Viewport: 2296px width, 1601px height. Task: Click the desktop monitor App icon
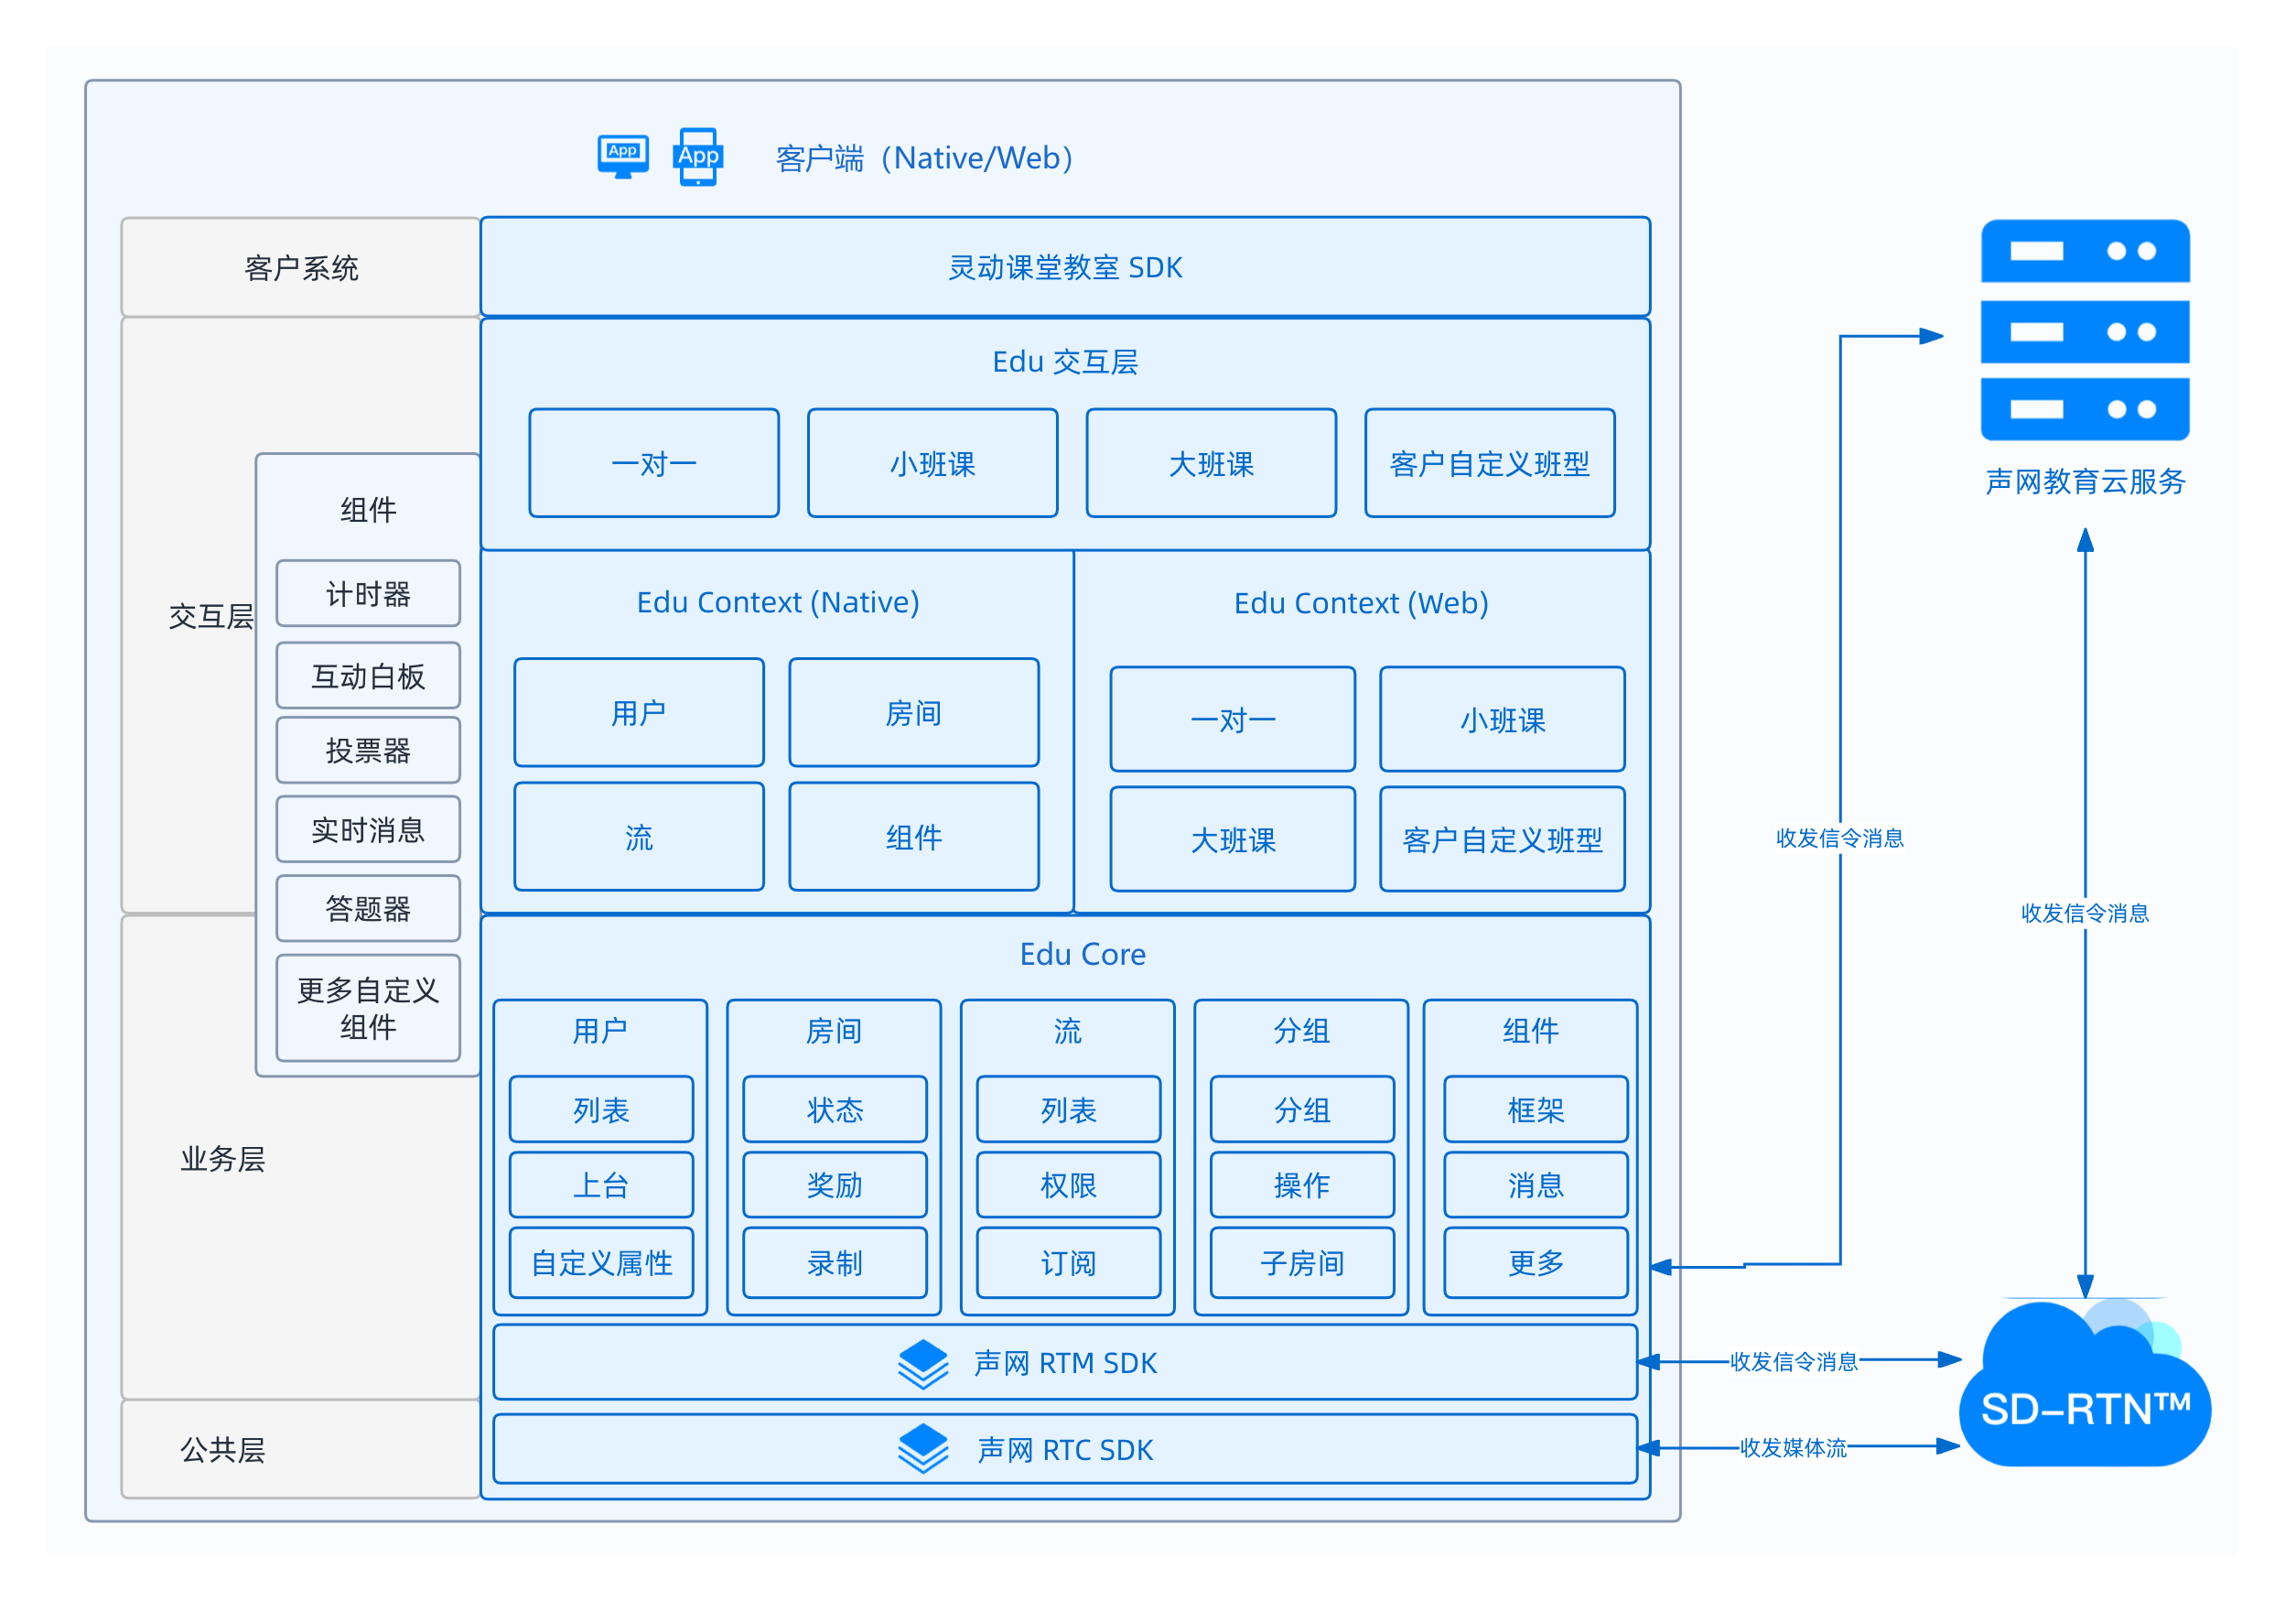click(x=622, y=157)
